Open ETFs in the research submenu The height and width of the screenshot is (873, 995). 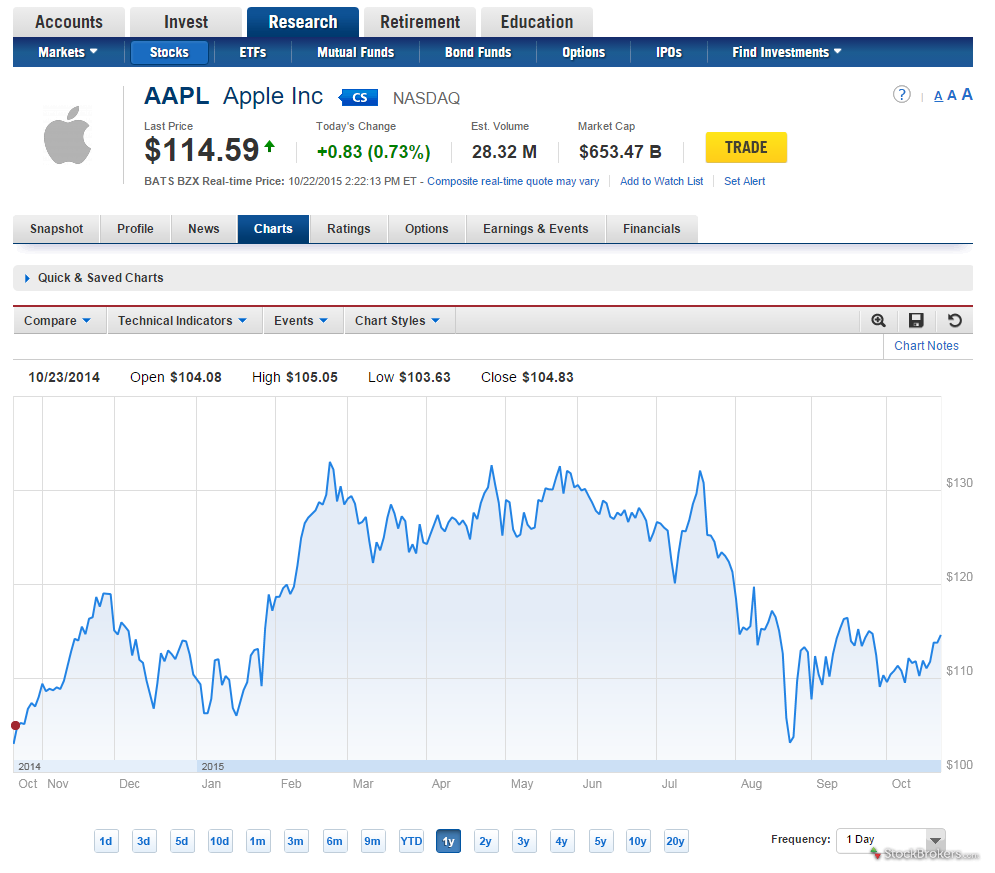(x=253, y=52)
